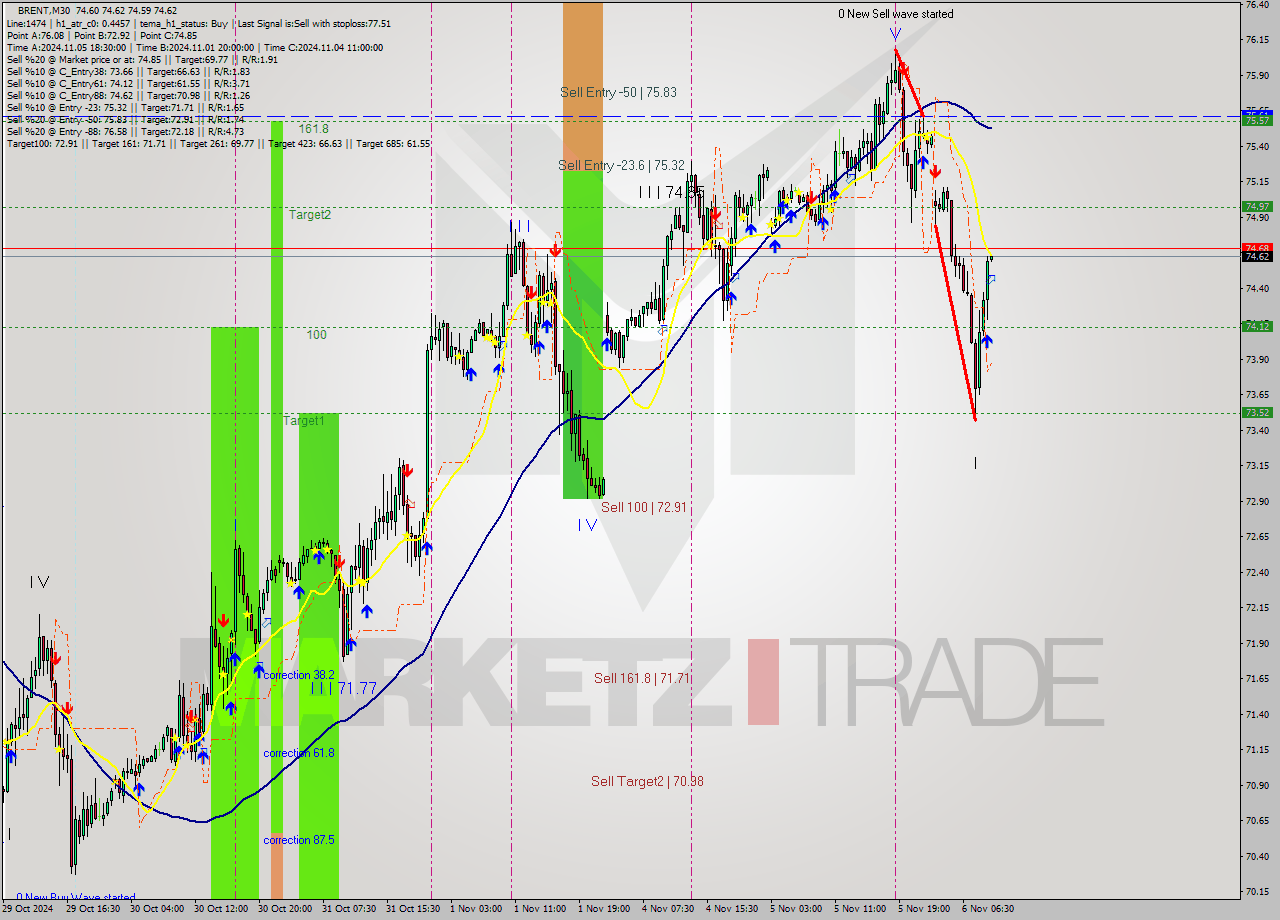
Task: Click the 'Last Signal is:Sell with stoploss:77.51' text
Action: [x=313, y=23]
